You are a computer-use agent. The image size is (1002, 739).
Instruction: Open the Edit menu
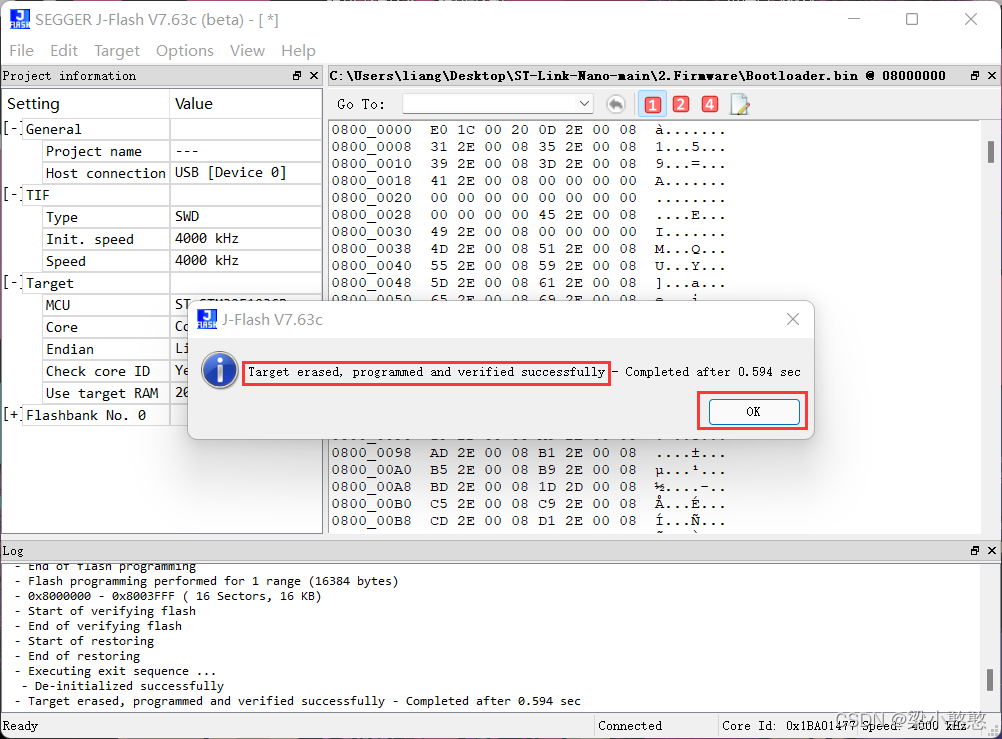coord(64,51)
